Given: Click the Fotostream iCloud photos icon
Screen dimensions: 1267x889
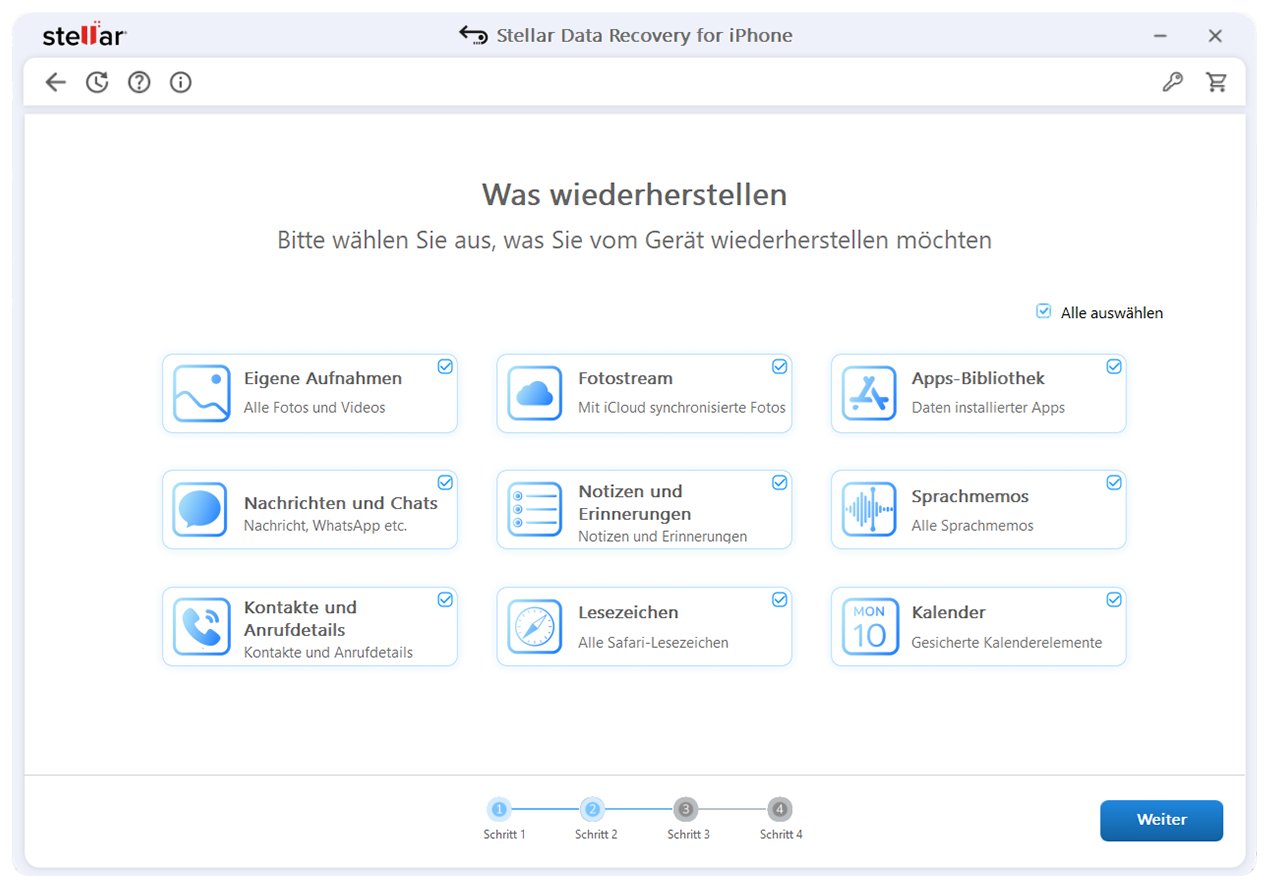Looking at the screenshot, I should tap(535, 393).
